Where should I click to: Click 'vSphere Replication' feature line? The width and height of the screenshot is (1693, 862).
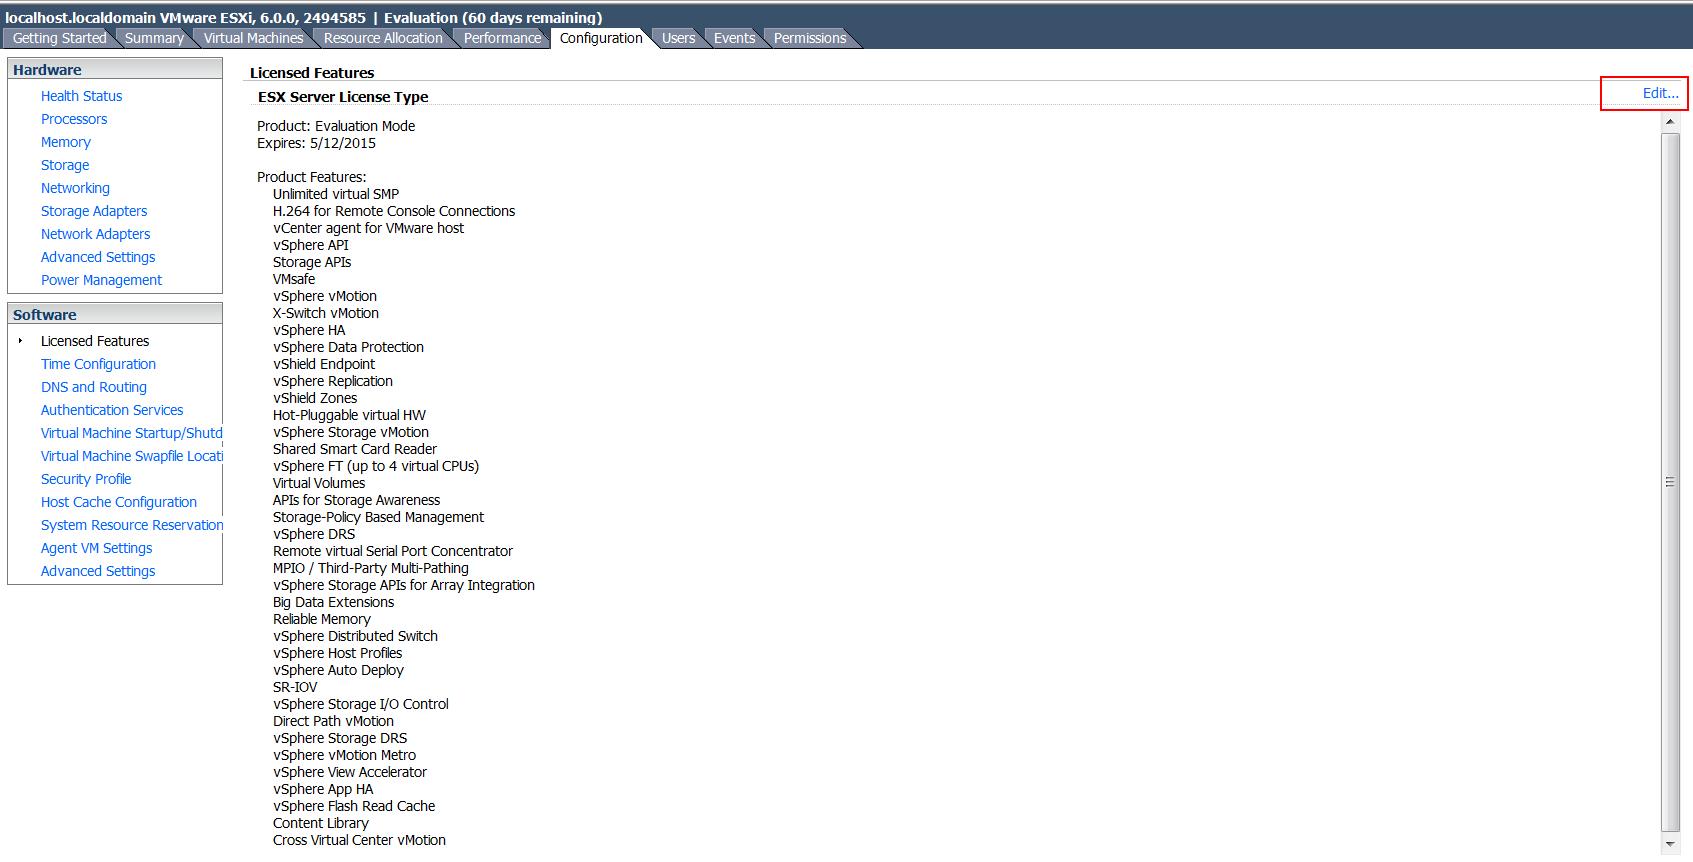point(333,381)
